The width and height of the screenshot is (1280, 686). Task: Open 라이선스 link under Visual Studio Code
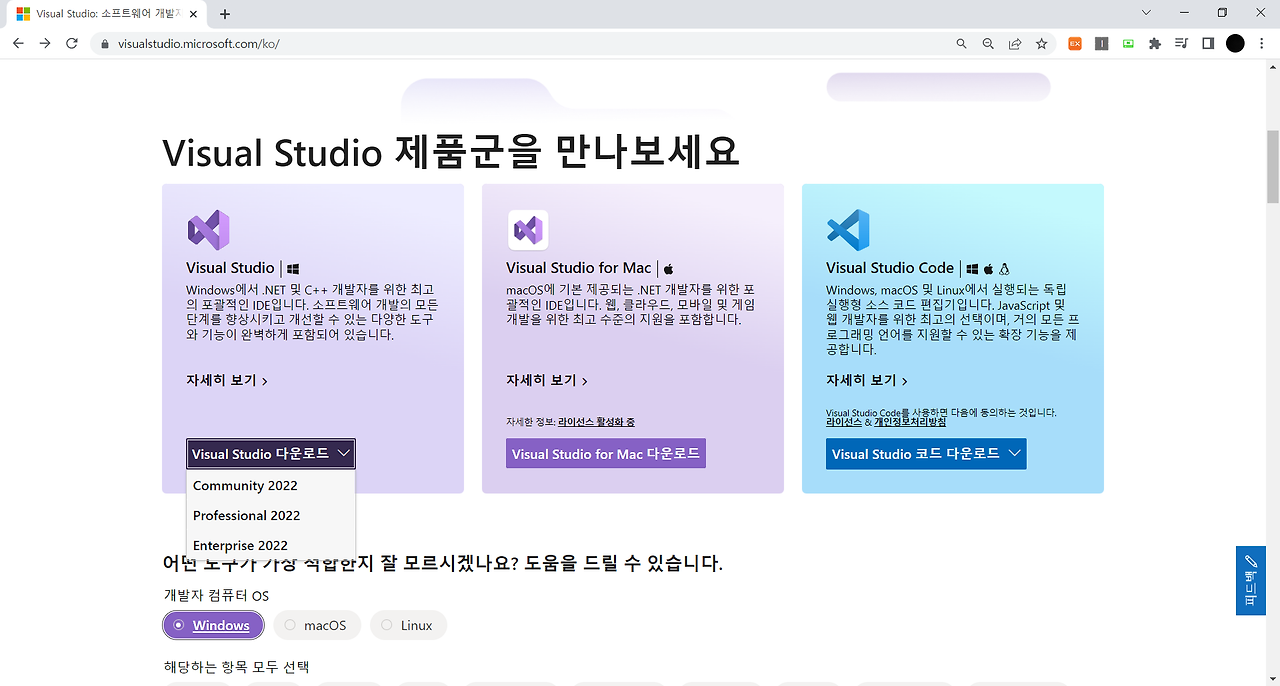pyautogui.click(x=843, y=422)
